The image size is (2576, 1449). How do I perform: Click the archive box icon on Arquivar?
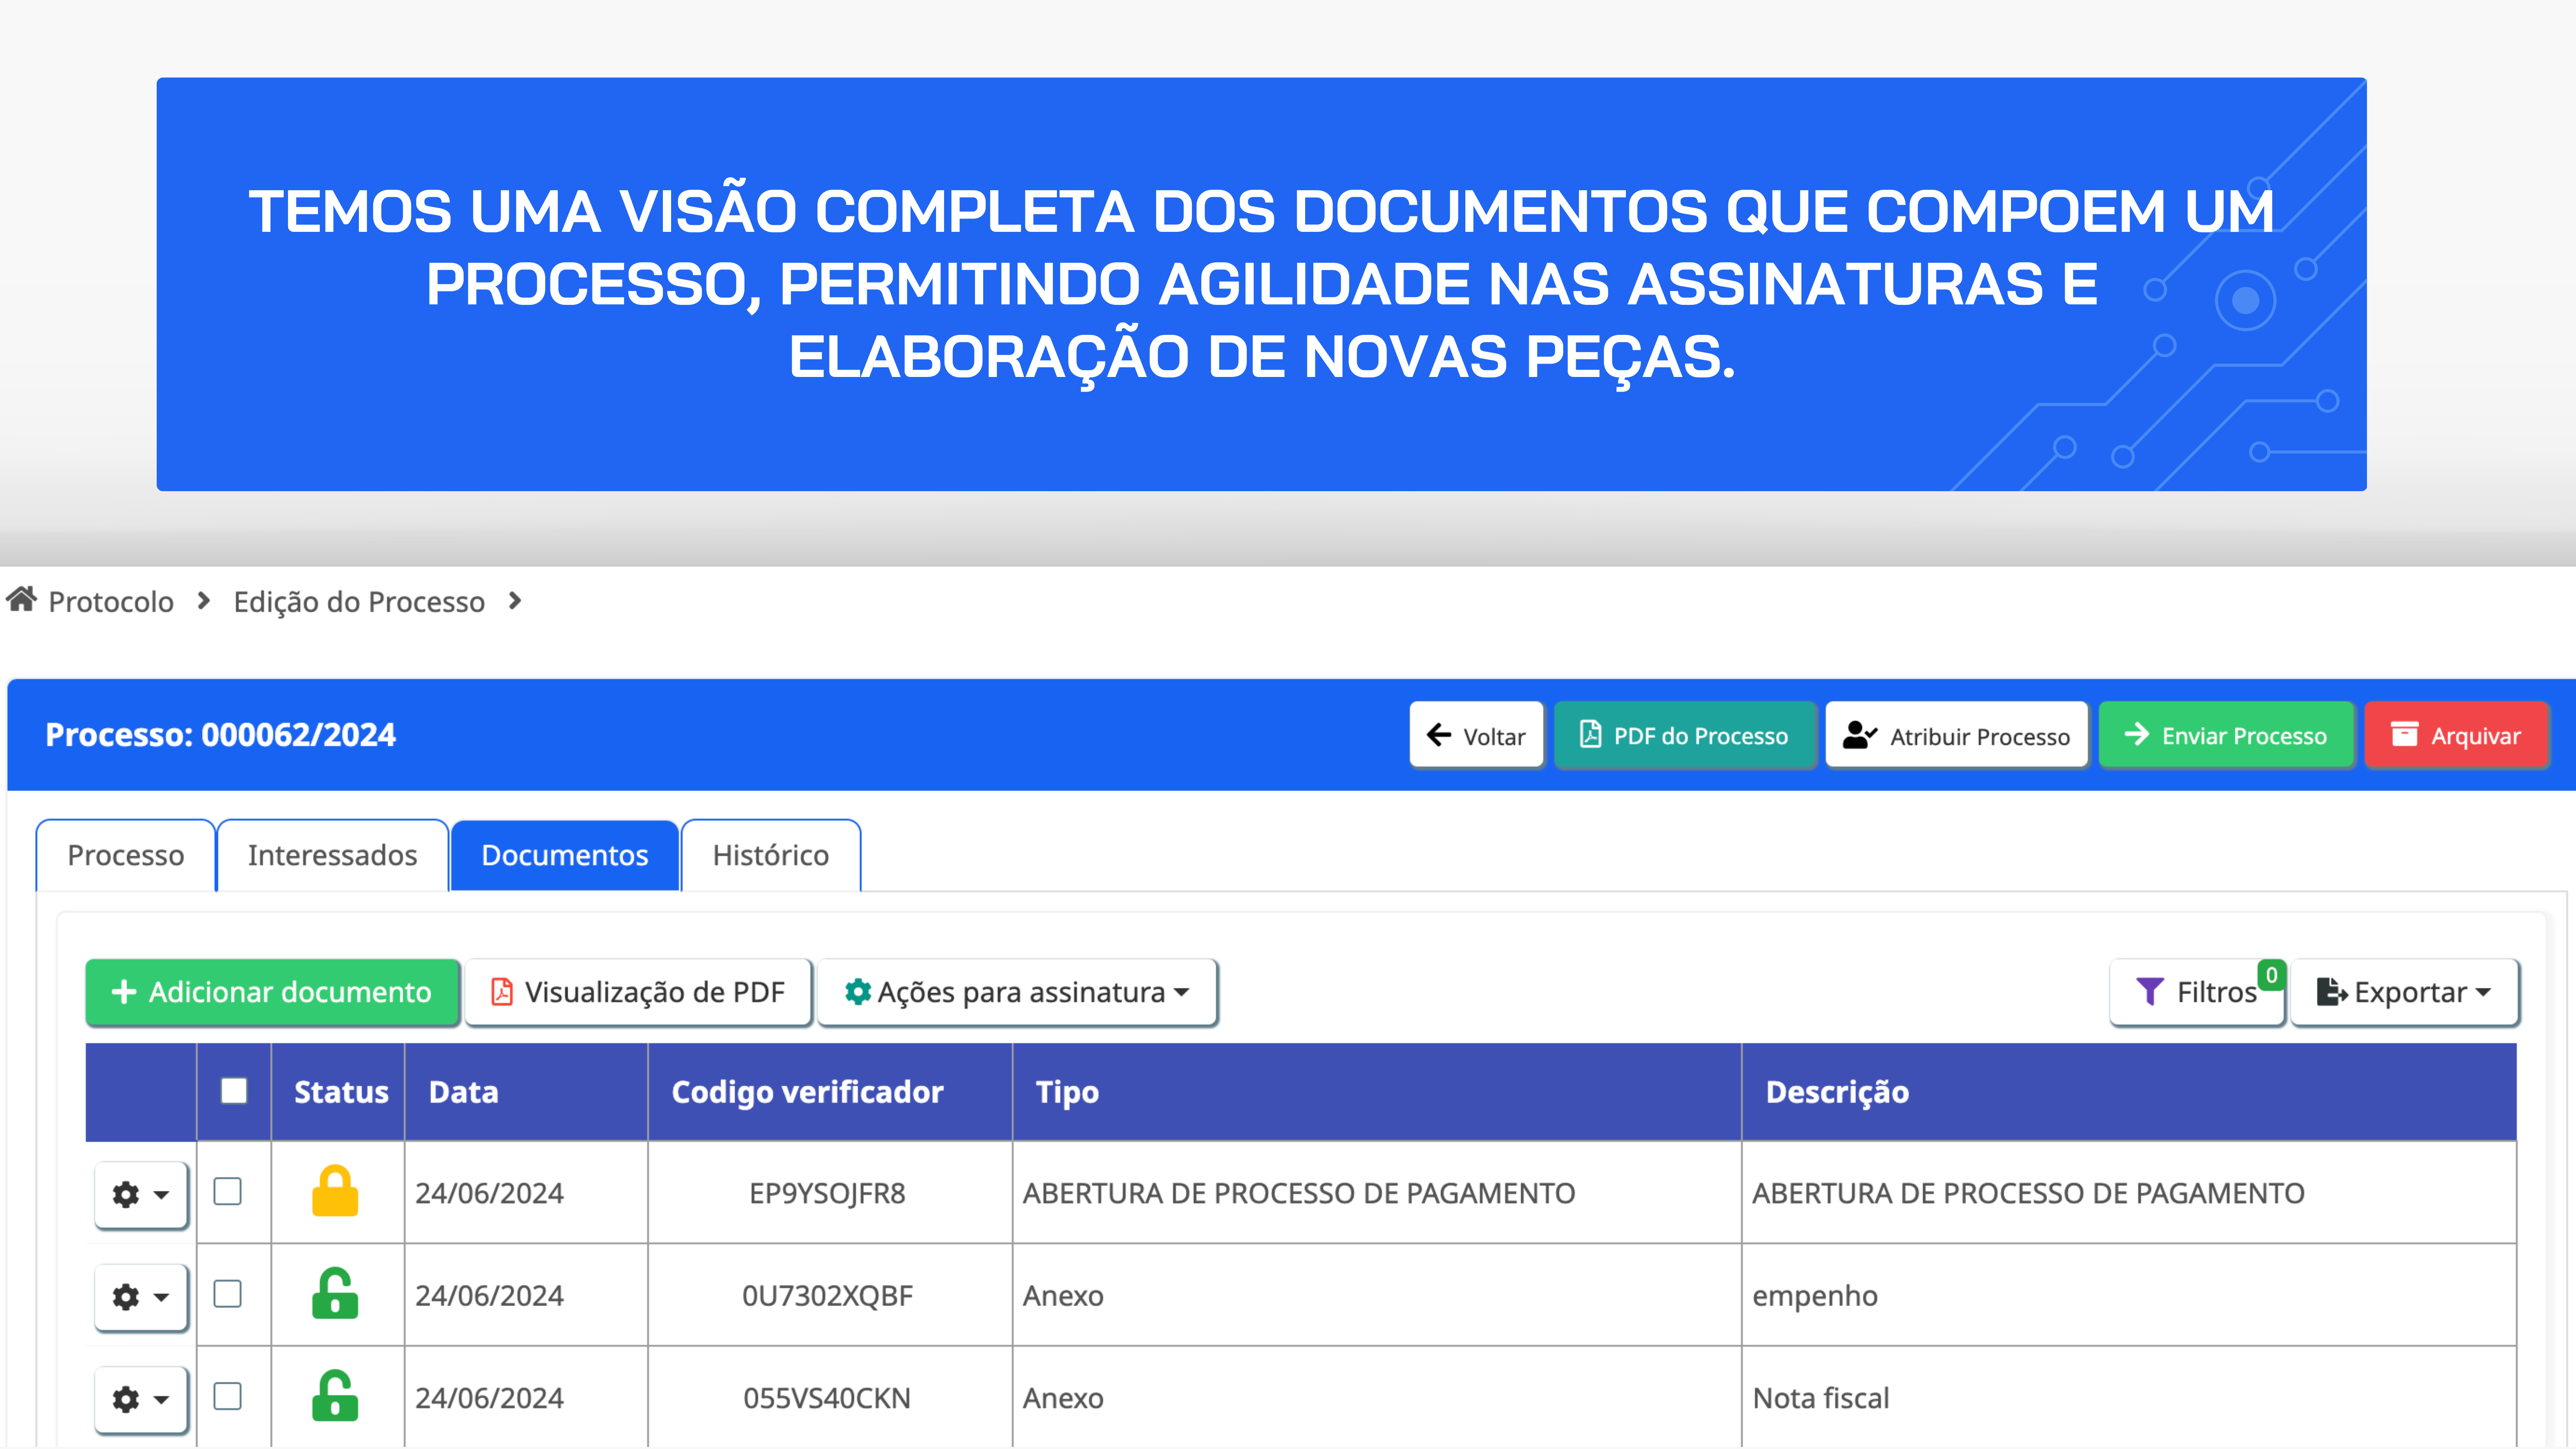[2406, 735]
